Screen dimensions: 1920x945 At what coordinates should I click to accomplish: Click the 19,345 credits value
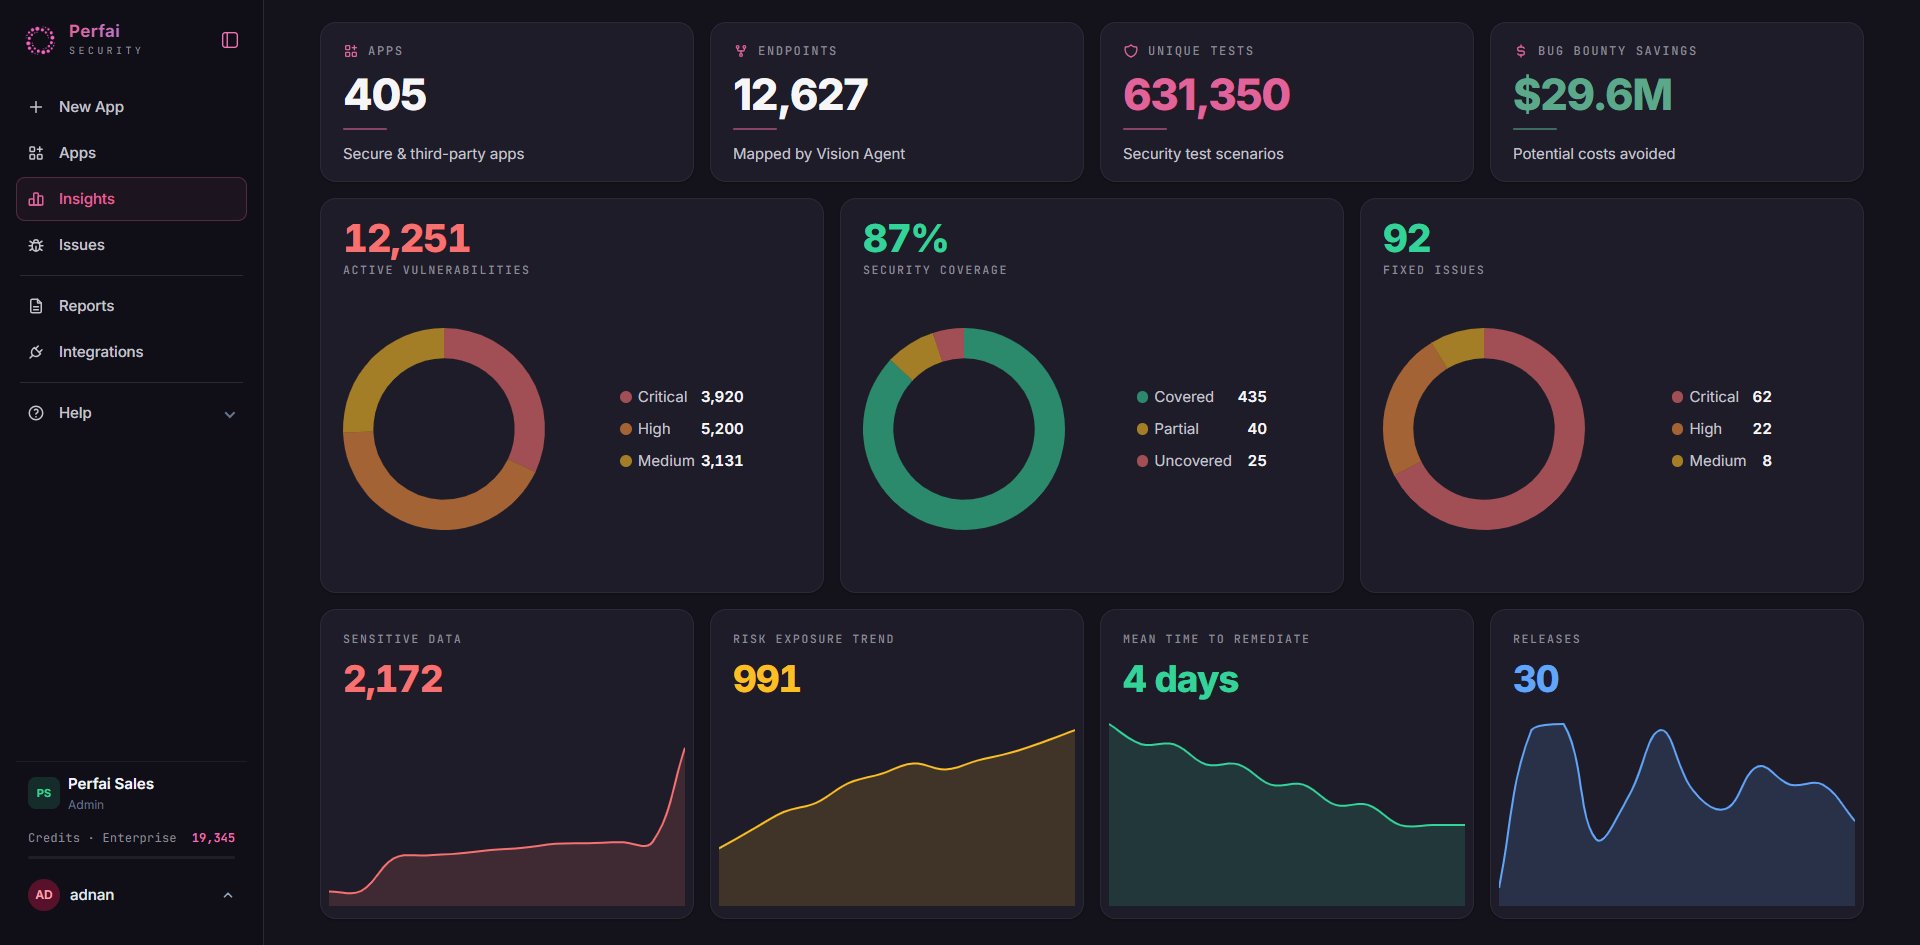click(x=213, y=838)
